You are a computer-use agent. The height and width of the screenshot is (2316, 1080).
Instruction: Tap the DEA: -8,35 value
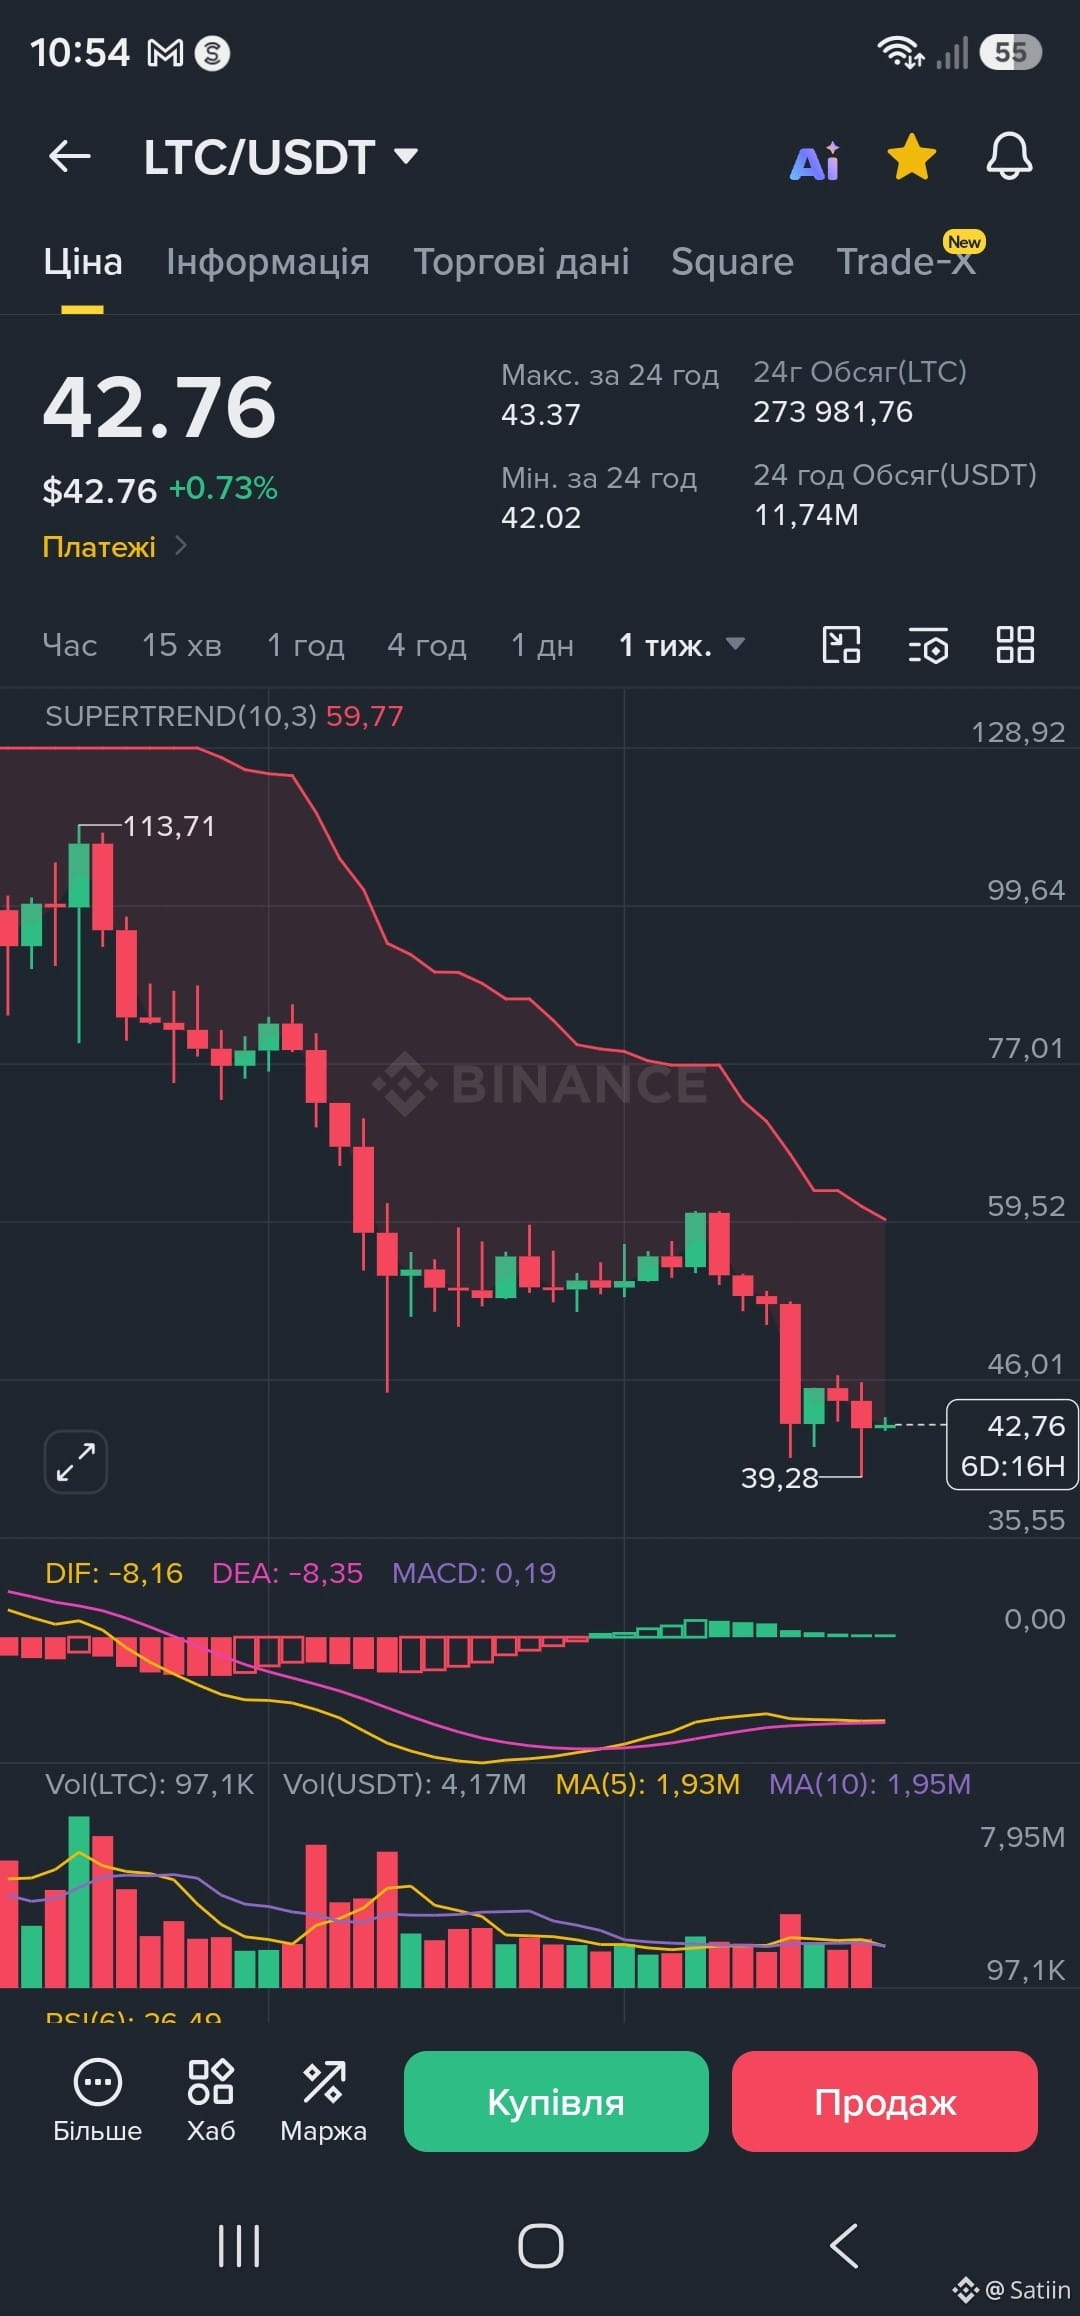(x=287, y=1573)
